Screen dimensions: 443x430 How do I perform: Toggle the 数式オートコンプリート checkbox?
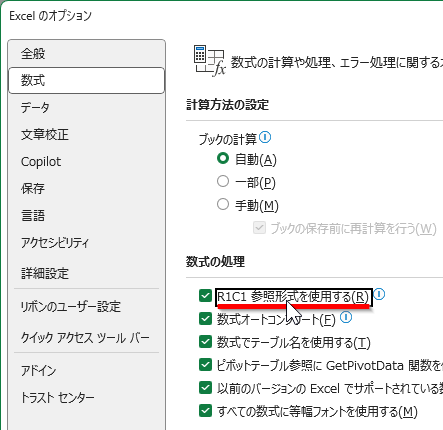click(205, 319)
